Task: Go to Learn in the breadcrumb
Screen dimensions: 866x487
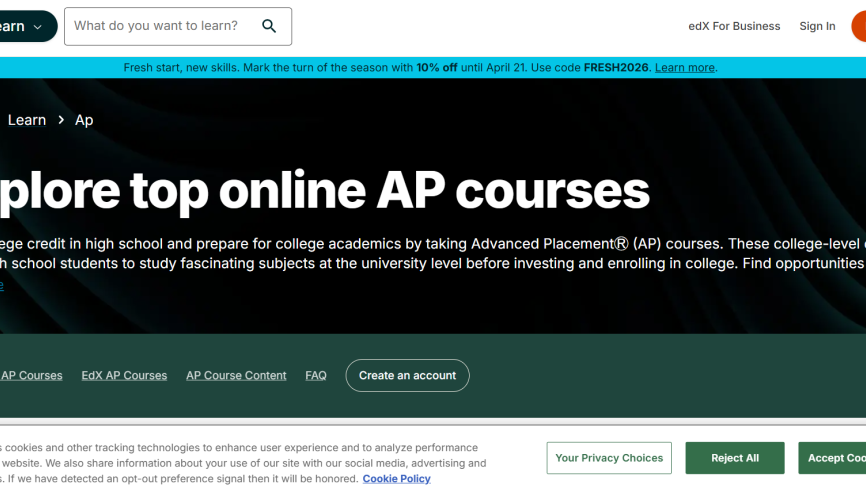Action: (27, 120)
